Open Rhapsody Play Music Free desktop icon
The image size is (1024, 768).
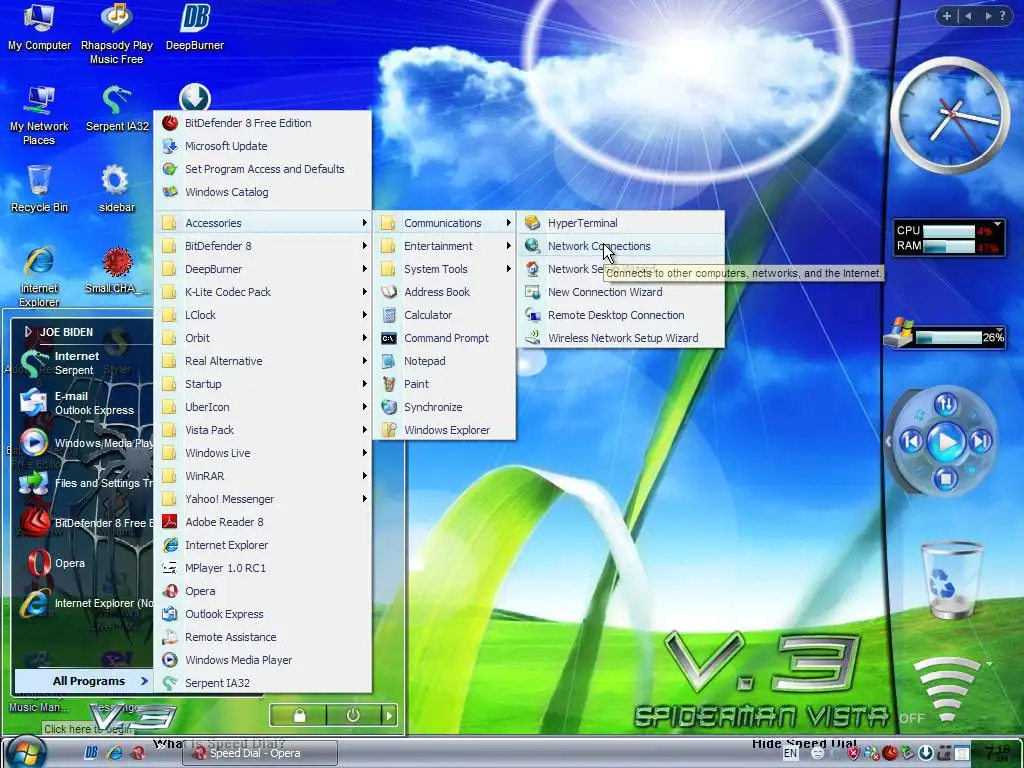(x=117, y=34)
